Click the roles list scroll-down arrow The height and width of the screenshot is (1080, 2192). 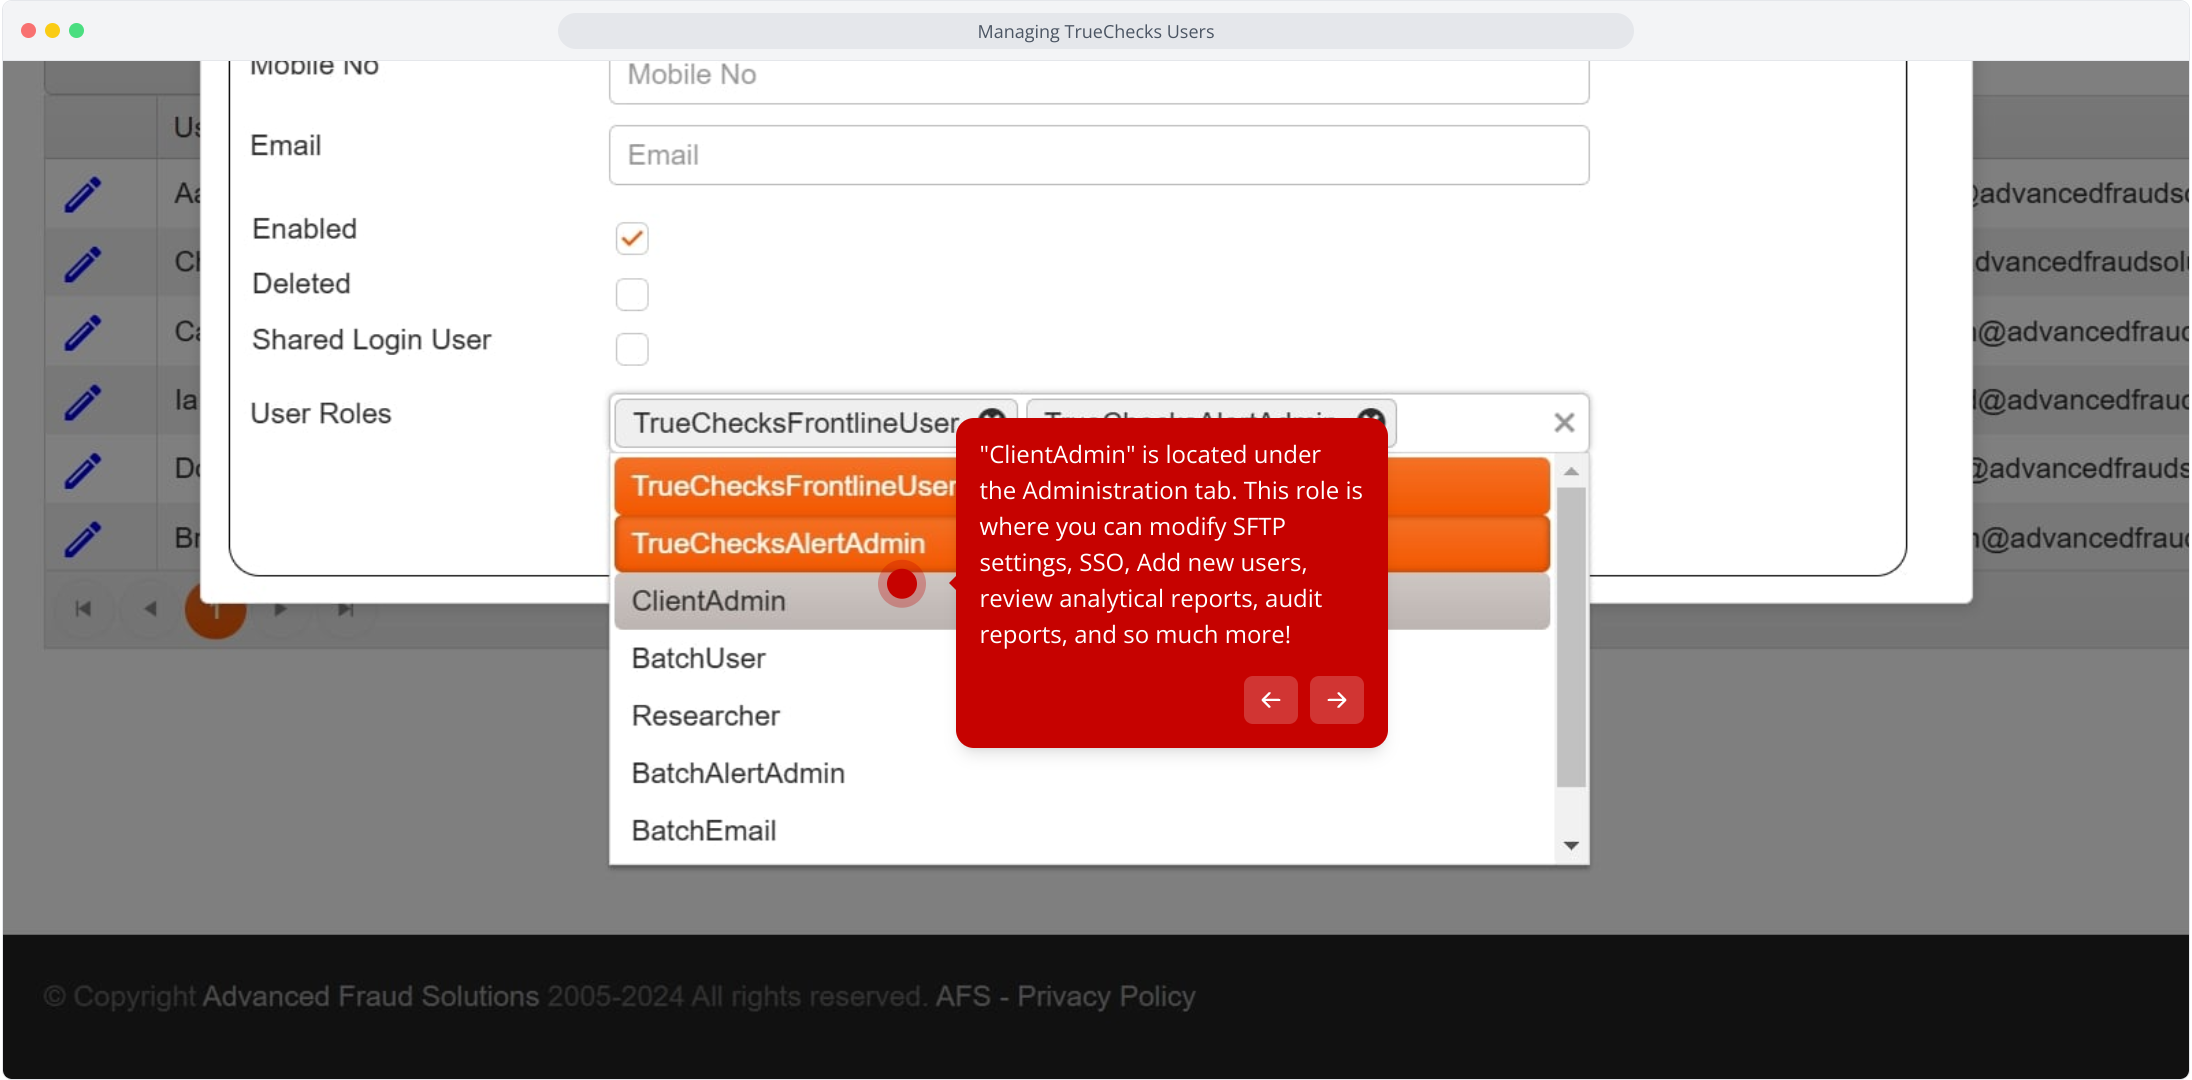click(x=1571, y=846)
